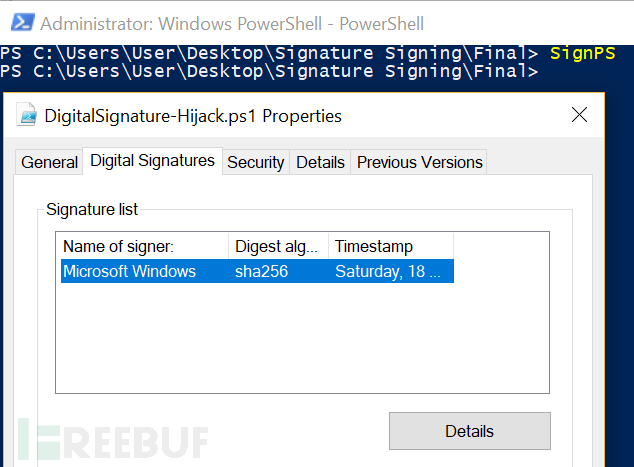
Task: Click the Details button below signature list
Action: (469, 431)
